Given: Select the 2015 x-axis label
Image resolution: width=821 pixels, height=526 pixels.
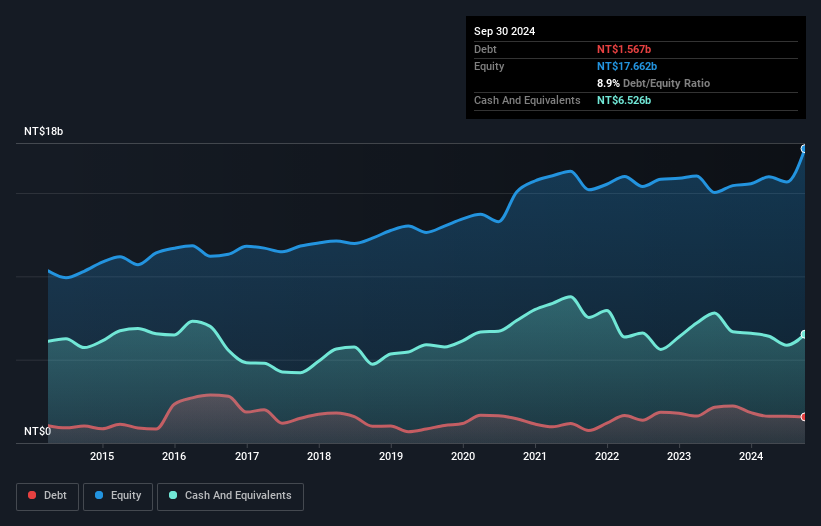Looking at the screenshot, I should tap(102, 456).
